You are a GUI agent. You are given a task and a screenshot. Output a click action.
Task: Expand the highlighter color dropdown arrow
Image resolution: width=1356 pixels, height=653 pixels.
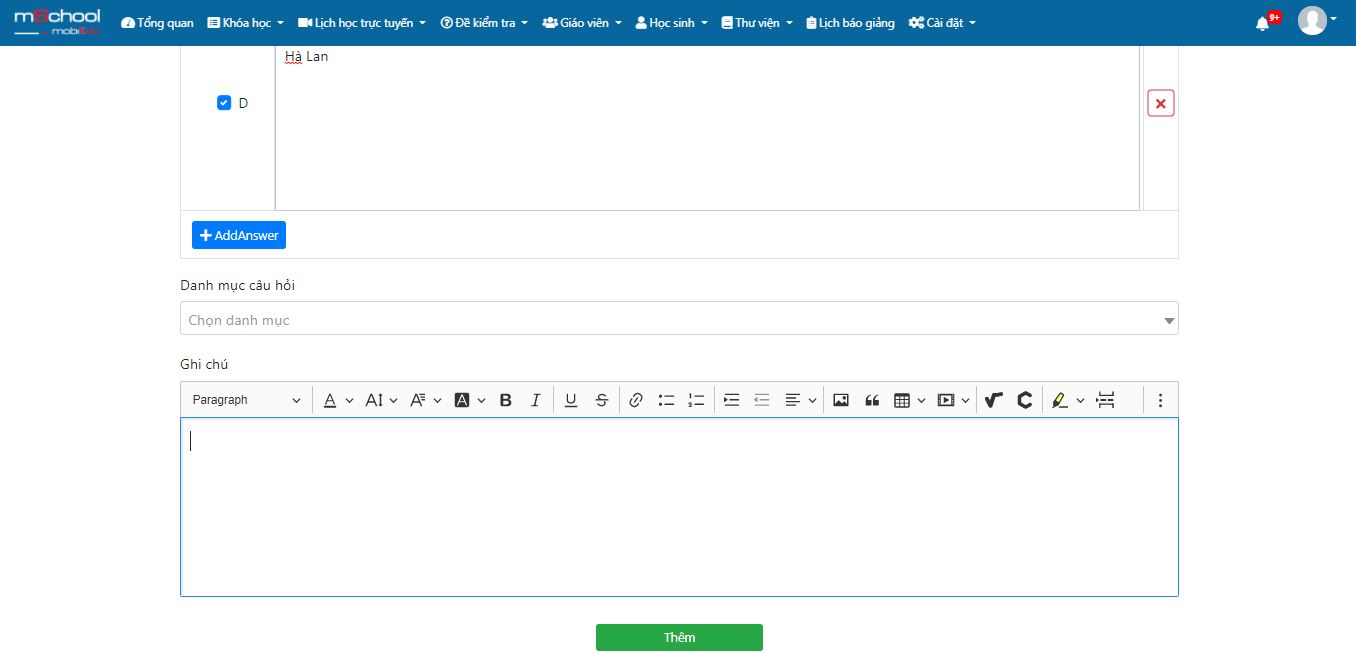(1080, 400)
